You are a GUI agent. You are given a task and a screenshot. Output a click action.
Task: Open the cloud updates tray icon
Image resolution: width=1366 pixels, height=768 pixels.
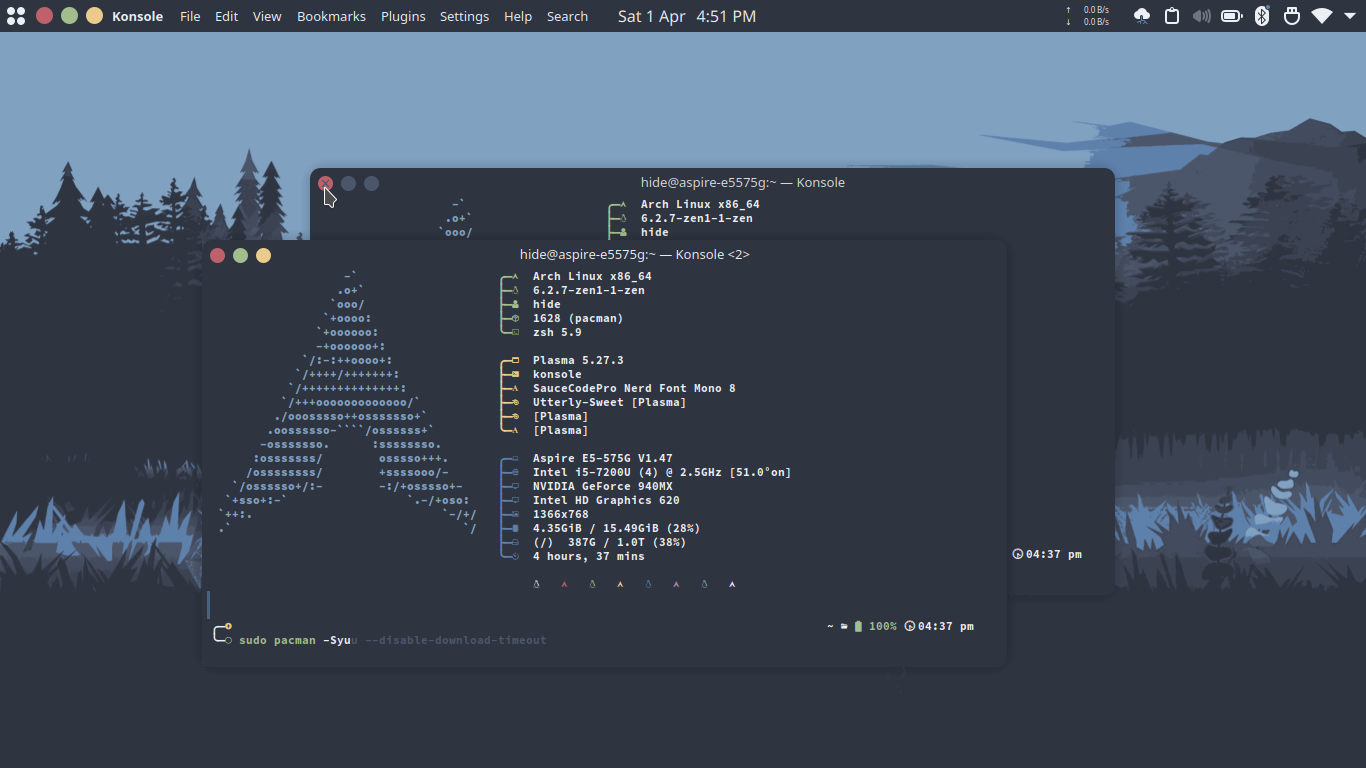(x=1142, y=16)
